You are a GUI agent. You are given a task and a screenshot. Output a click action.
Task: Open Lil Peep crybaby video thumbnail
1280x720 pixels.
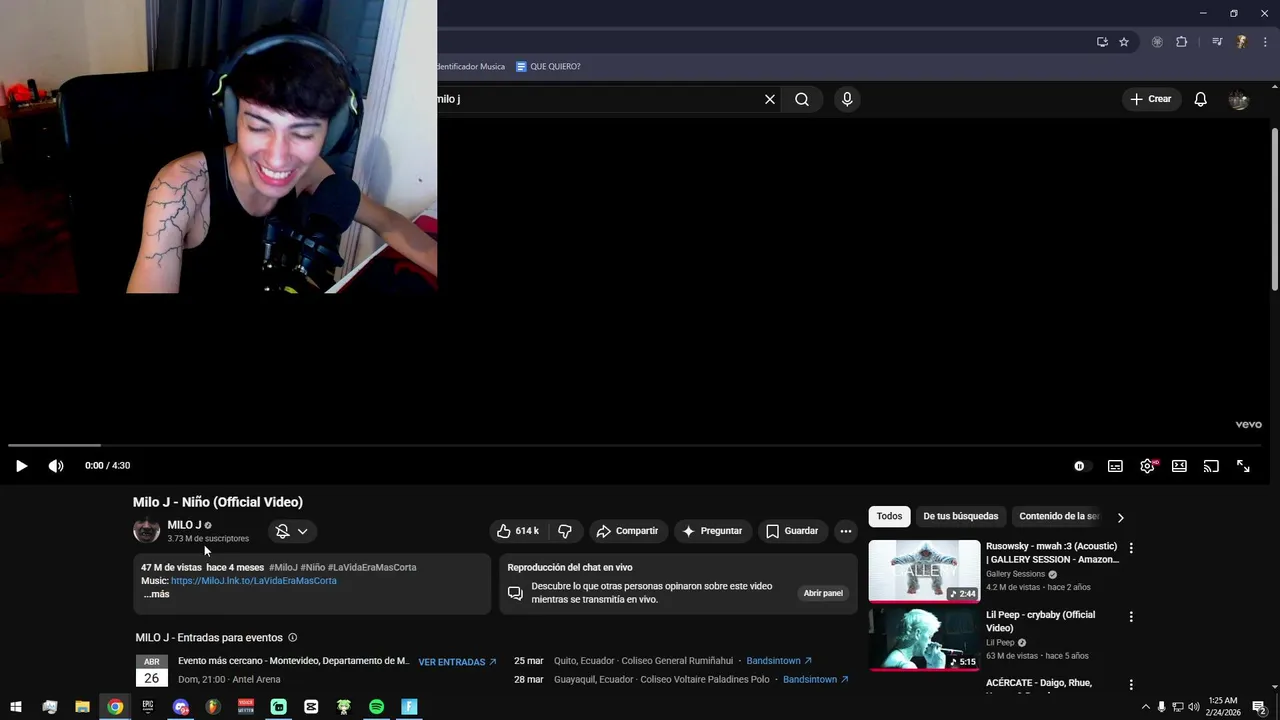point(925,639)
